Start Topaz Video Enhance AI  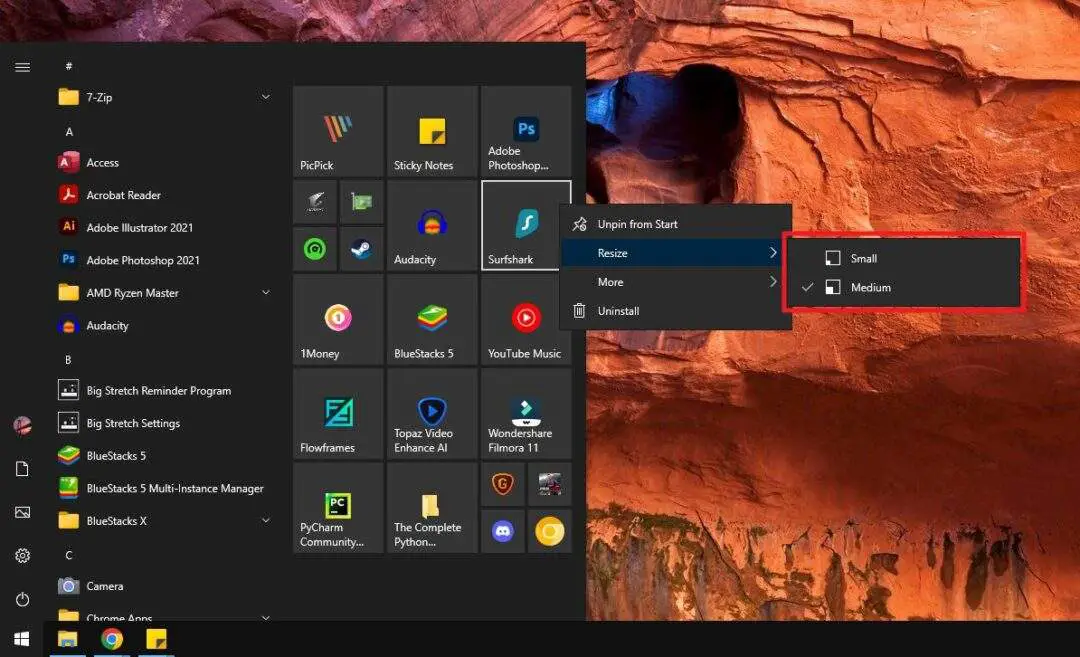(430, 413)
